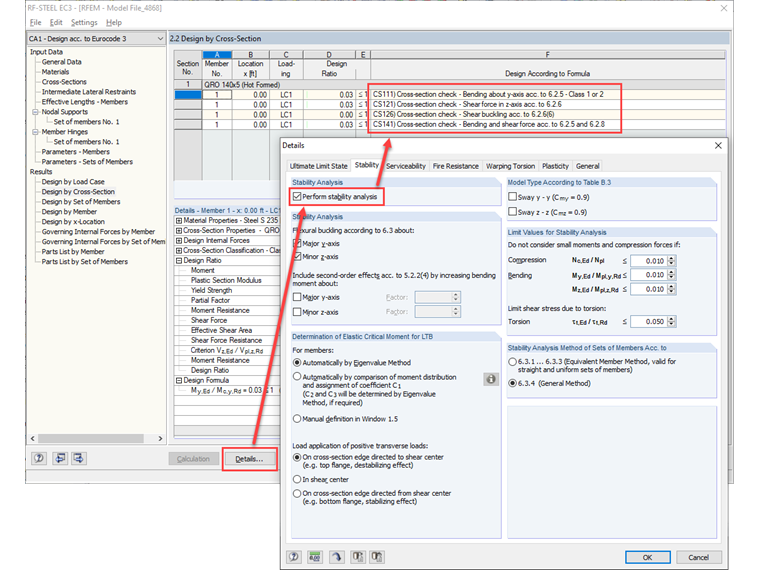Switch to General tab in Details
The height and width of the screenshot is (570, 760).
click(587, 166)
